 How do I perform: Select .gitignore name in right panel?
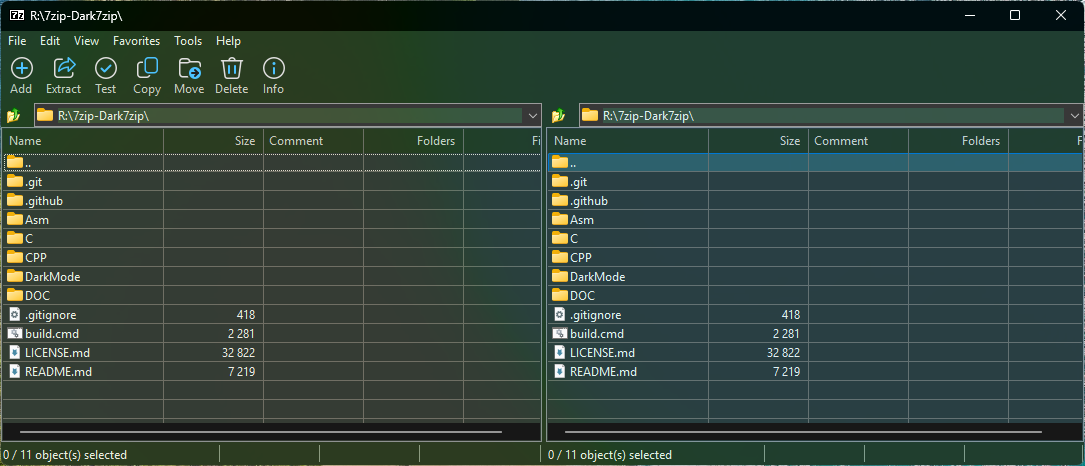coord(596,315)
